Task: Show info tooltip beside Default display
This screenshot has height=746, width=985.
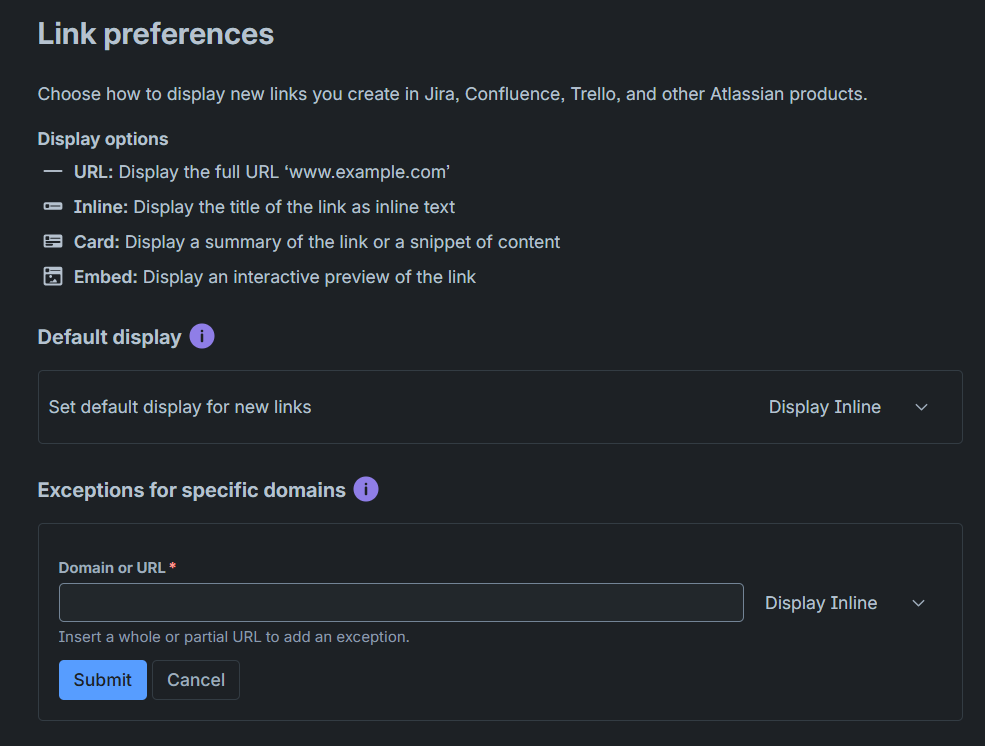Action: click(x=202, y=337)
